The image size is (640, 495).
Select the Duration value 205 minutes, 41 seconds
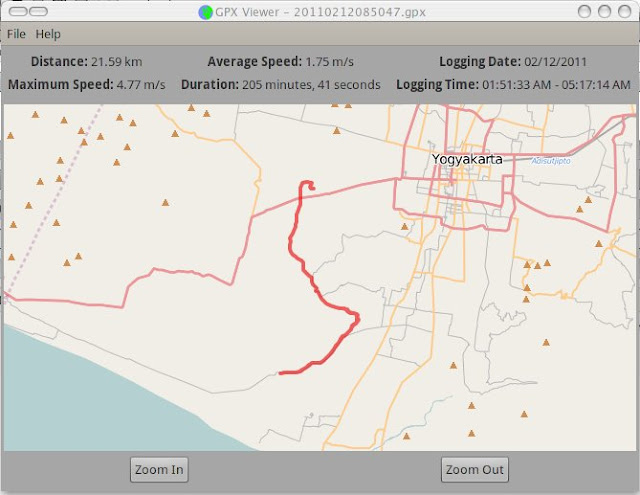point(311,85)
